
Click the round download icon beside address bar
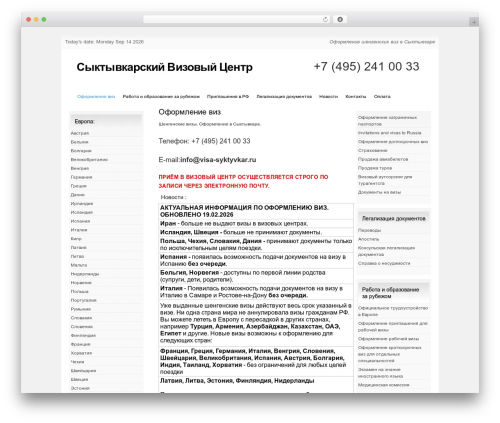(340, 20)
